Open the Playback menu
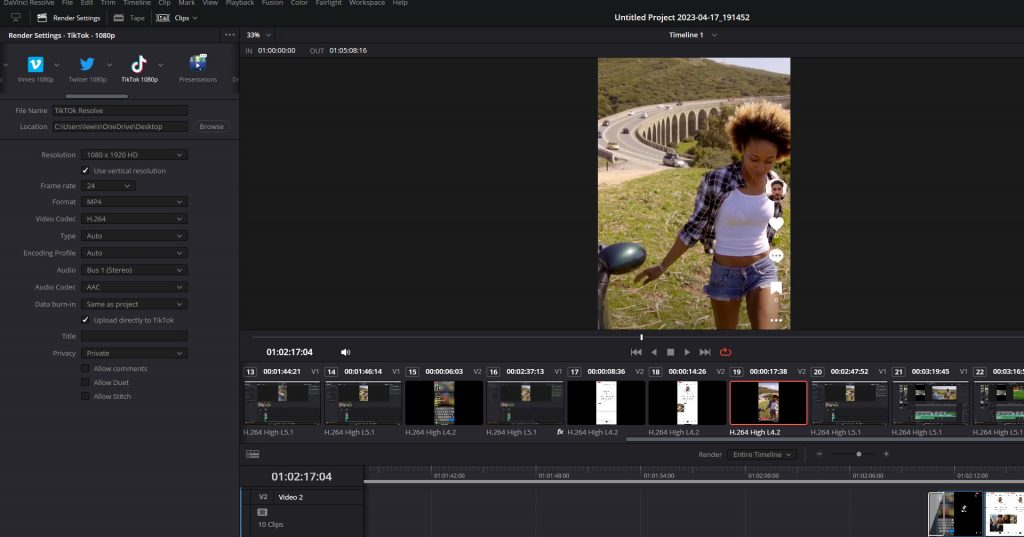 pyautogui.click(x=240, y=3)
